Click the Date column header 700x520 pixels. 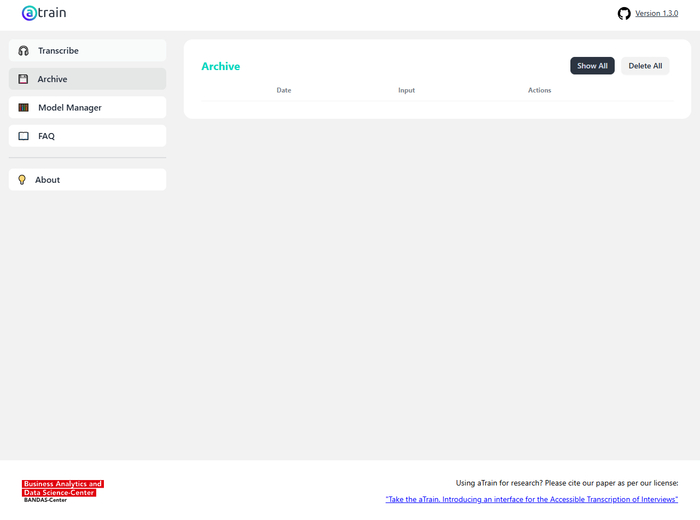(x=284, y=90)
